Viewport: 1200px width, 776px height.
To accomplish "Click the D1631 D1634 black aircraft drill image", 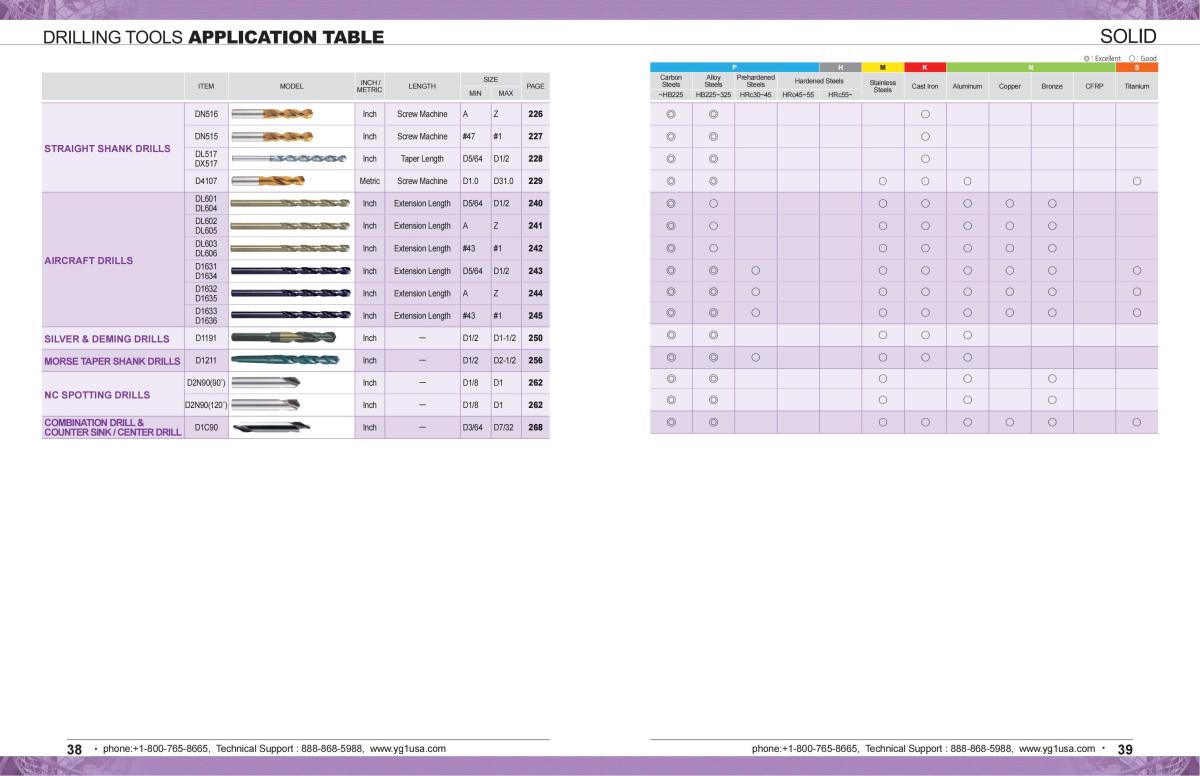I will (x=289, y=271).
